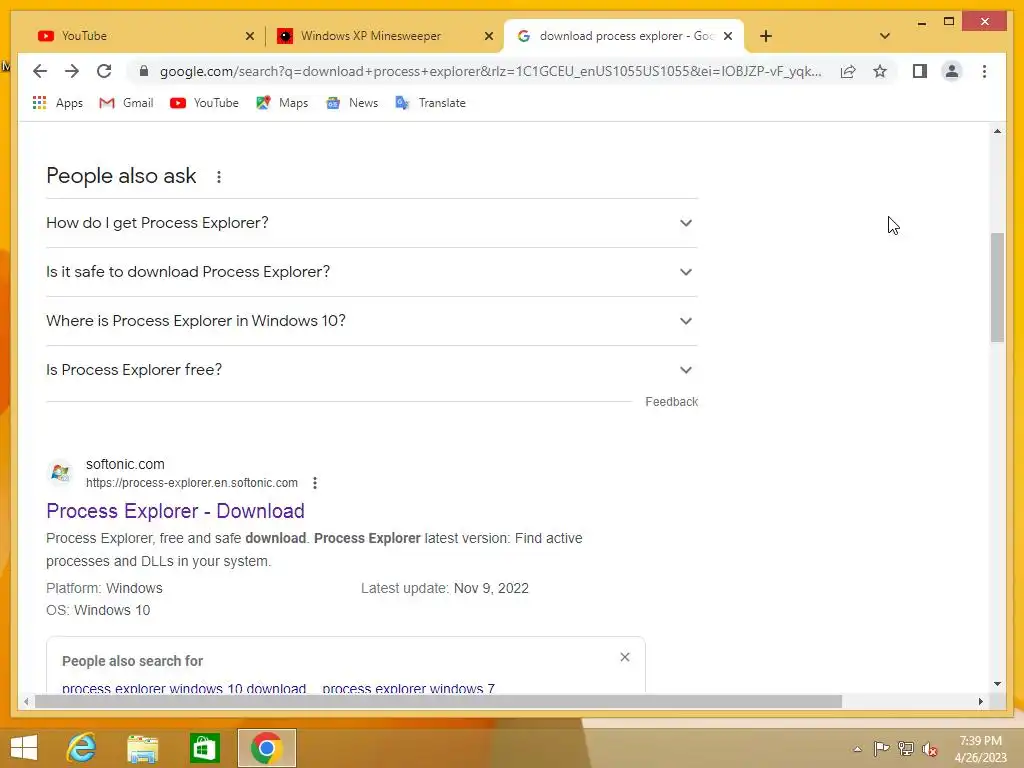This screenshot has width=1024, height=768.
Task: Open the News bookmark
Action: point(352,103)
